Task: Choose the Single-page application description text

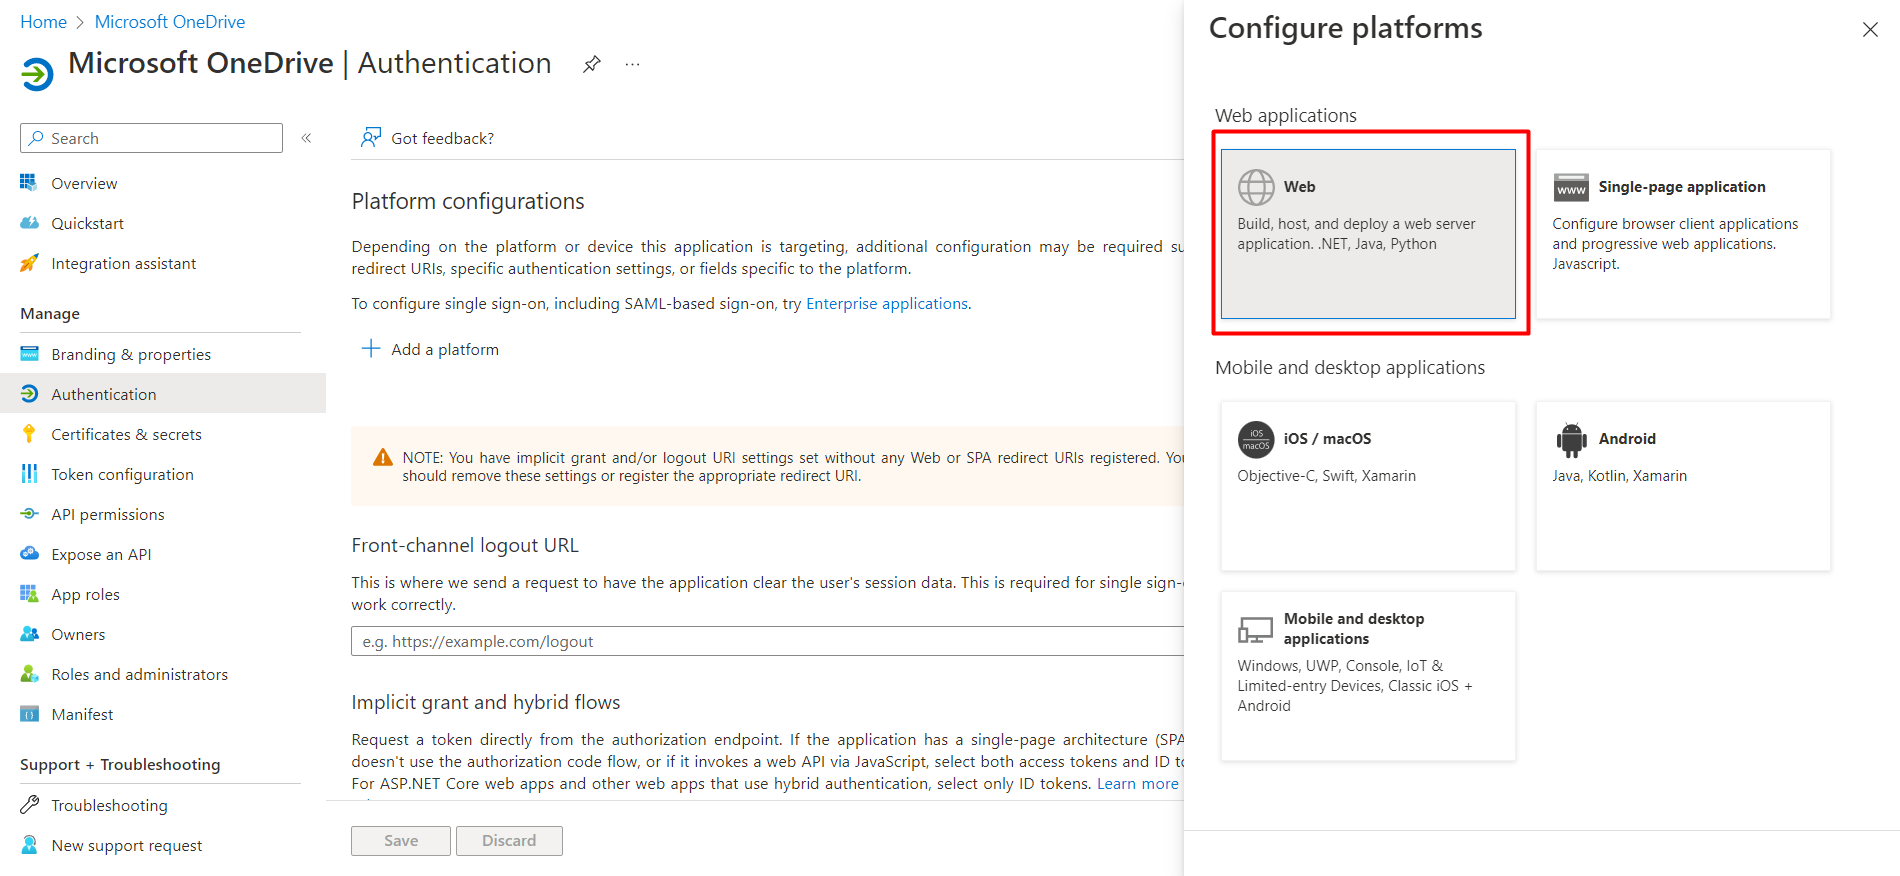Action: point(1675,244)
